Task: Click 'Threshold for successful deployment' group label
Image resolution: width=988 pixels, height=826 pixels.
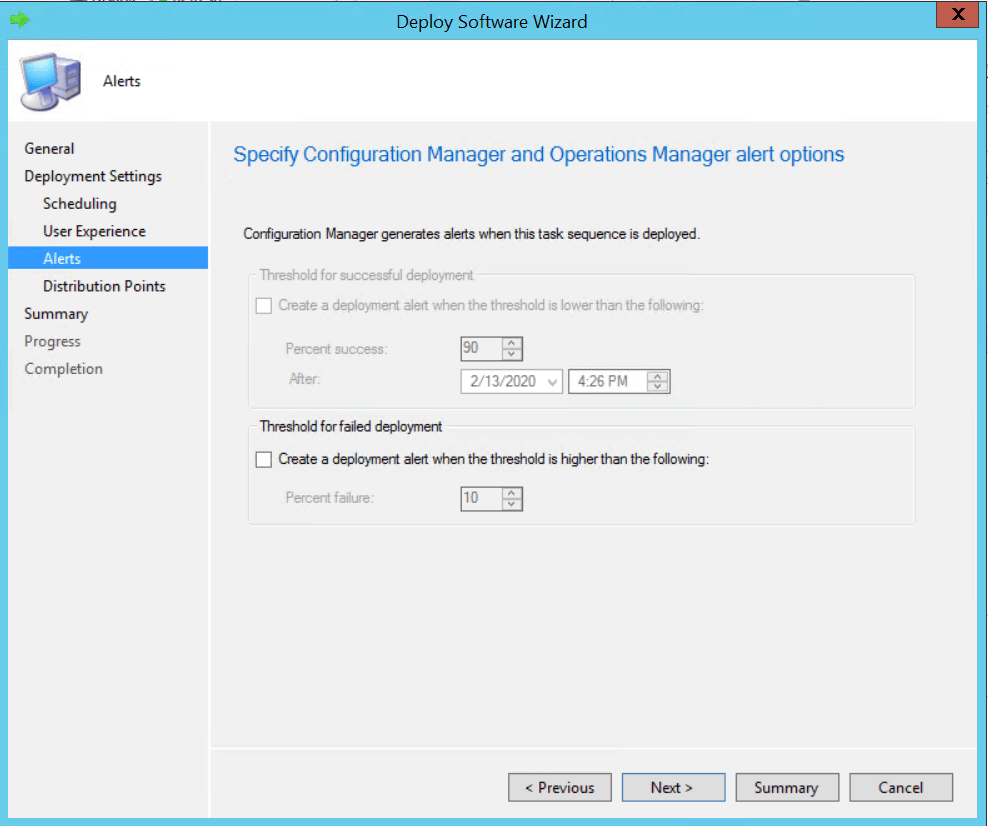Action: pos(366,275)
